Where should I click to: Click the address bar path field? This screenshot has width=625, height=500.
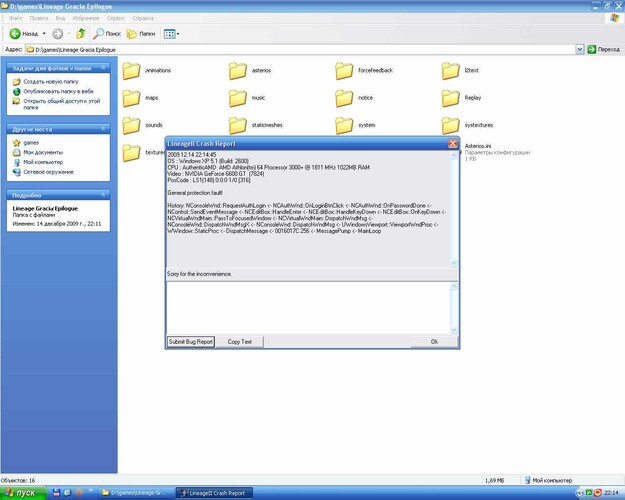tap(300, 49)
